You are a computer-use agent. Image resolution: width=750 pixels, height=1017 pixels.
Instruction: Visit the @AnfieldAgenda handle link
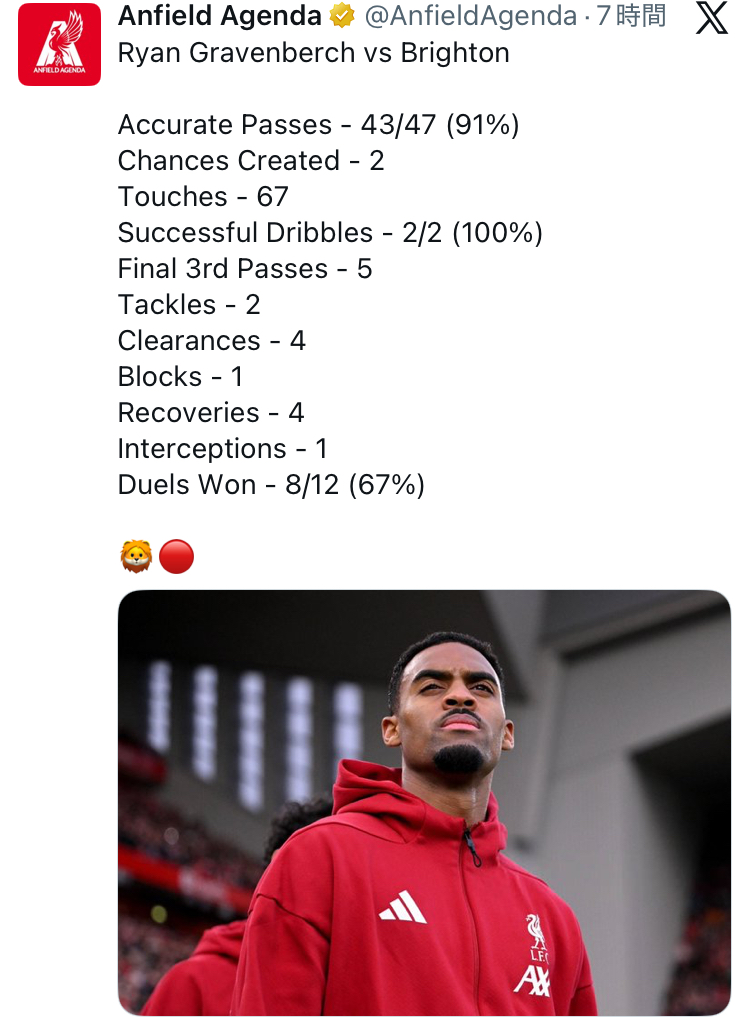pos(469,16)
